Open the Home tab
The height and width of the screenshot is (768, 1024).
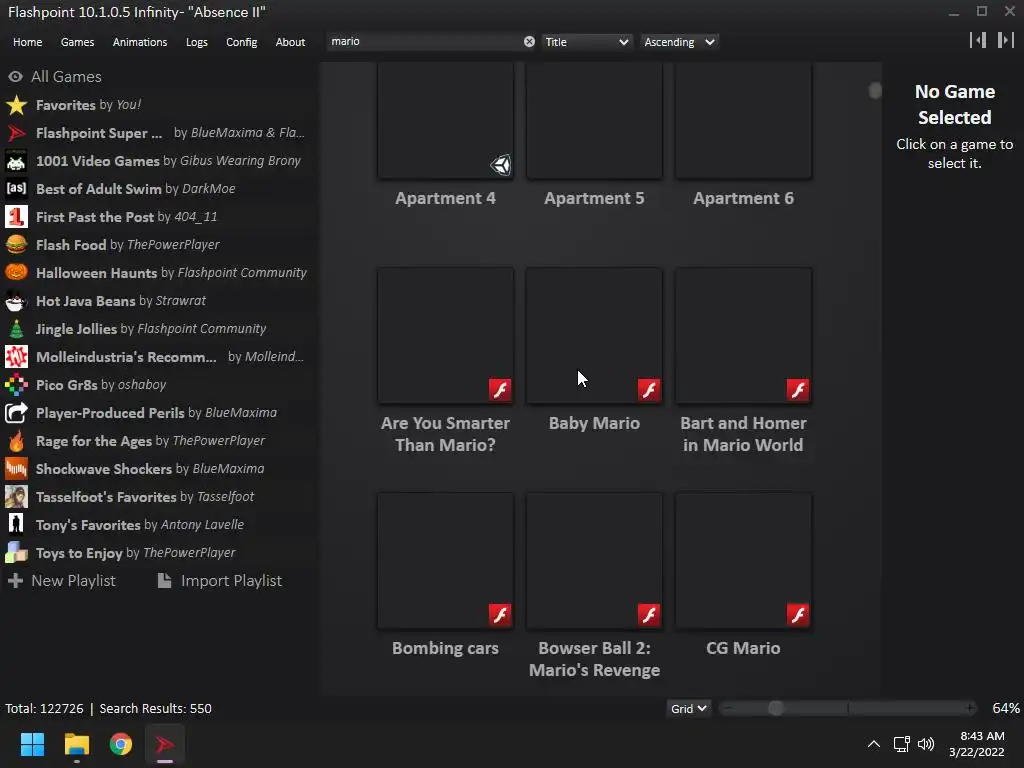pos(27,42)
